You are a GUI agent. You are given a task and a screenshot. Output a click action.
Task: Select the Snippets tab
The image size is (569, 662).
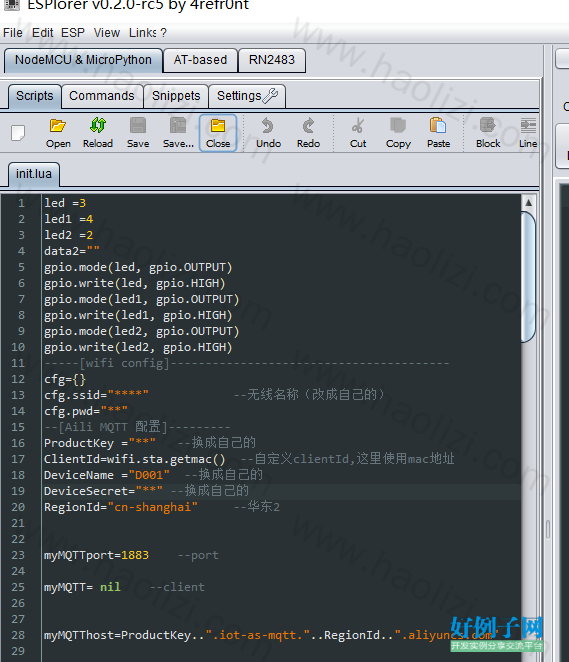point(176,96)
